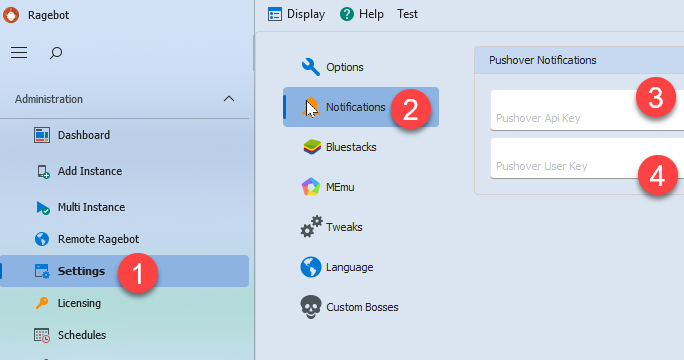Collapse the Administration section chevron

point(229,99)
